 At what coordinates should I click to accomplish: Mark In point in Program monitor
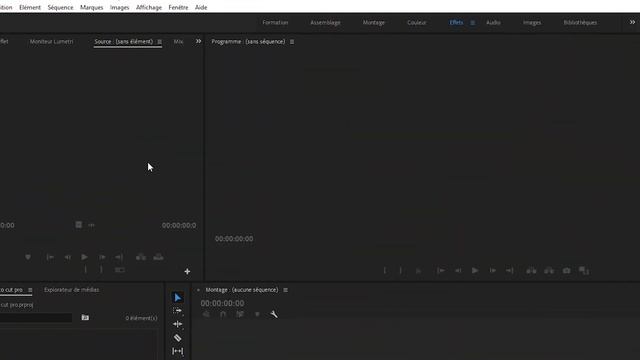384,271
